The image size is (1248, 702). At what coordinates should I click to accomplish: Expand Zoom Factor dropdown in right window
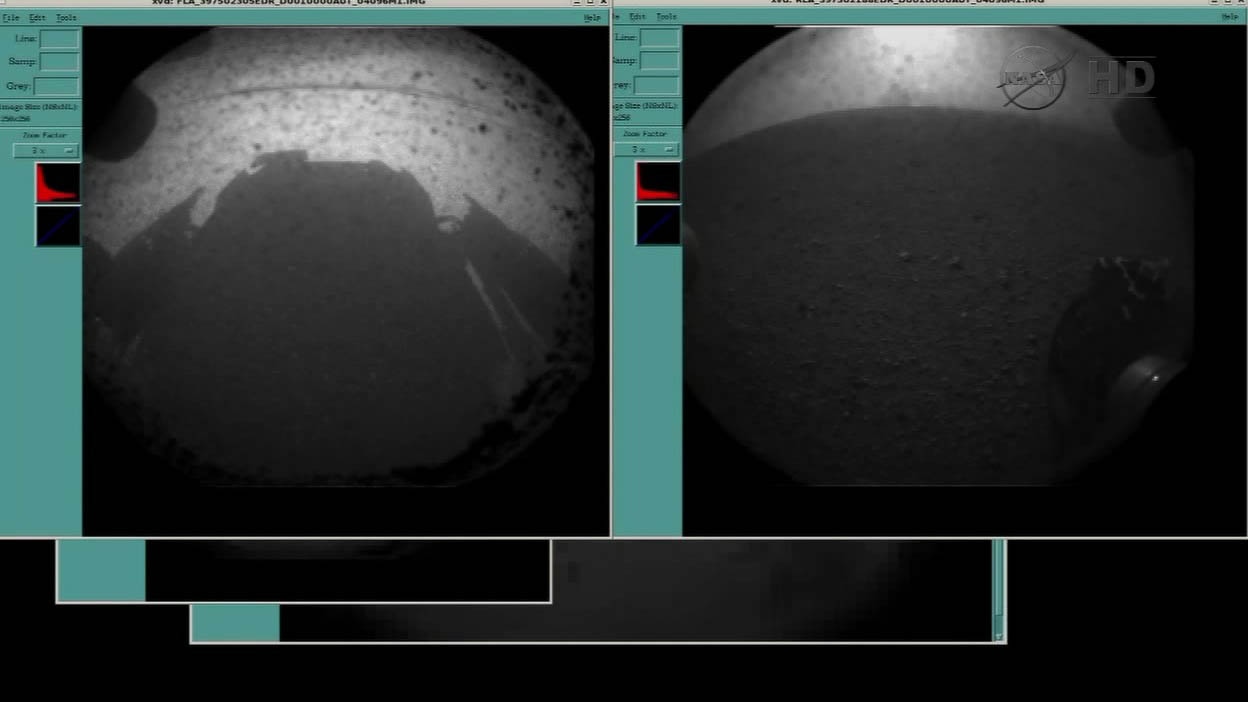coord(645,150)
